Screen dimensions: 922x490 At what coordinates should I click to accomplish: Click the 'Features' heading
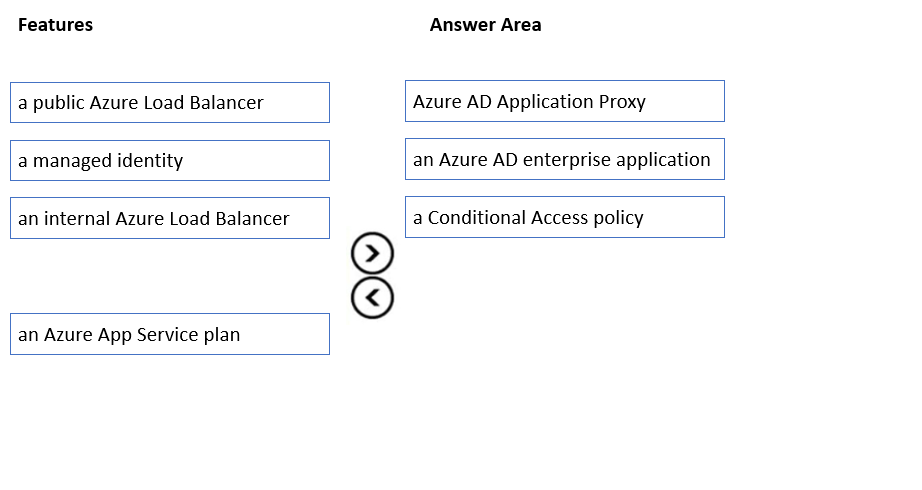pos(55,25)
